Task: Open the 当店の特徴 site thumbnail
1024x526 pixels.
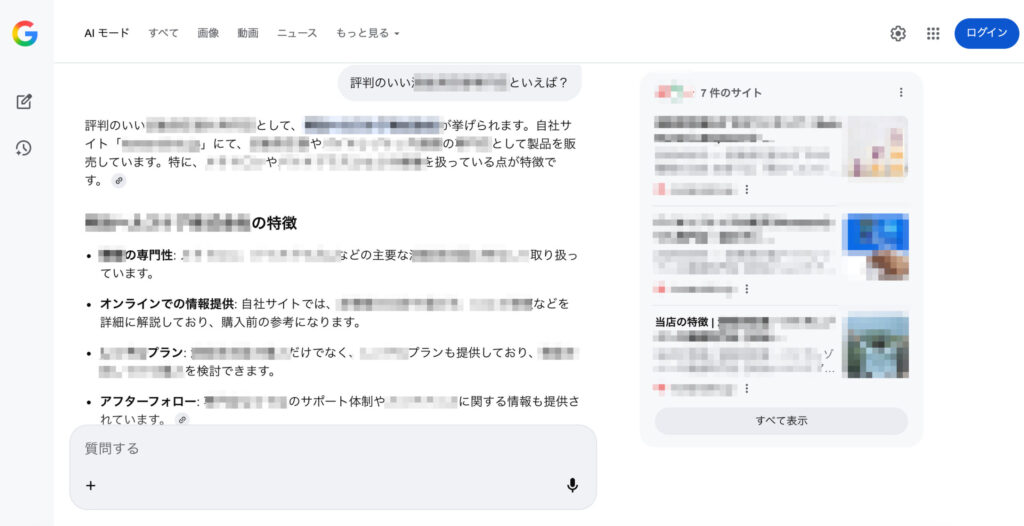Action: pyautogui.click(x=875, y=347)
